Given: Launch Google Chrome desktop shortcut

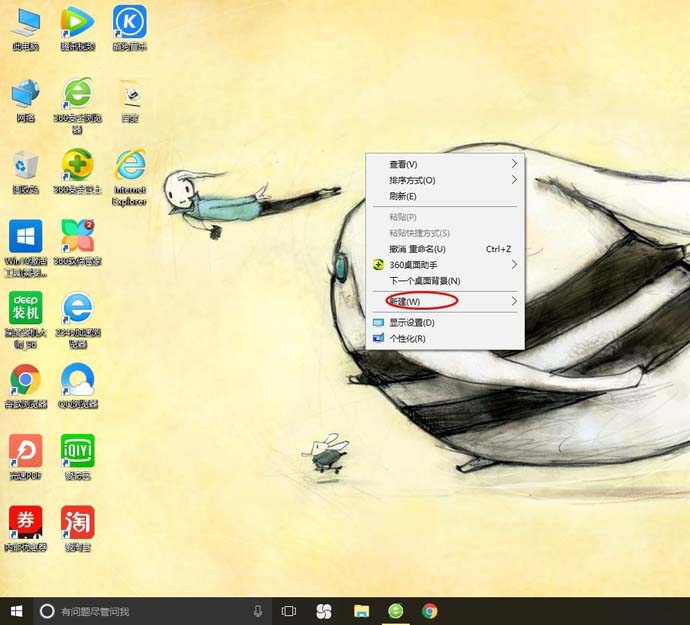Looking at the screenshot, I should click(26, 386).
